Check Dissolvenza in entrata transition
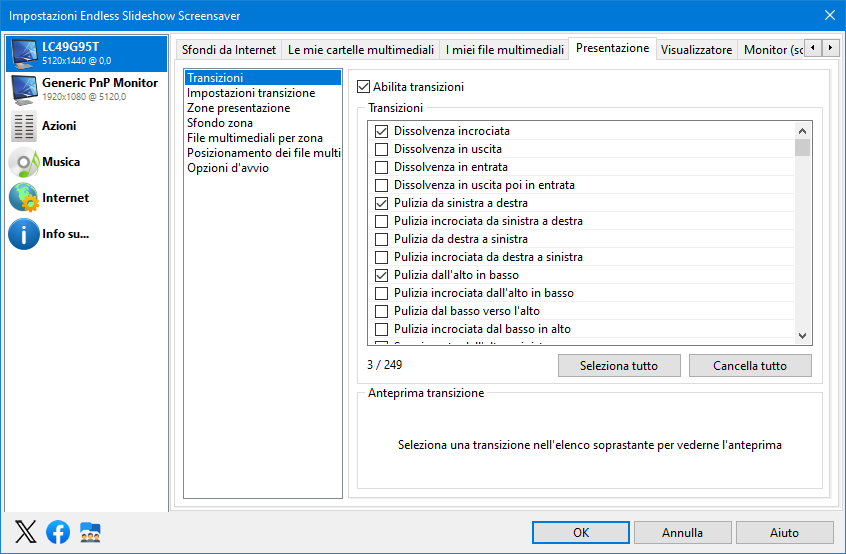The image size is (846, 554). (x=381, y=167)
